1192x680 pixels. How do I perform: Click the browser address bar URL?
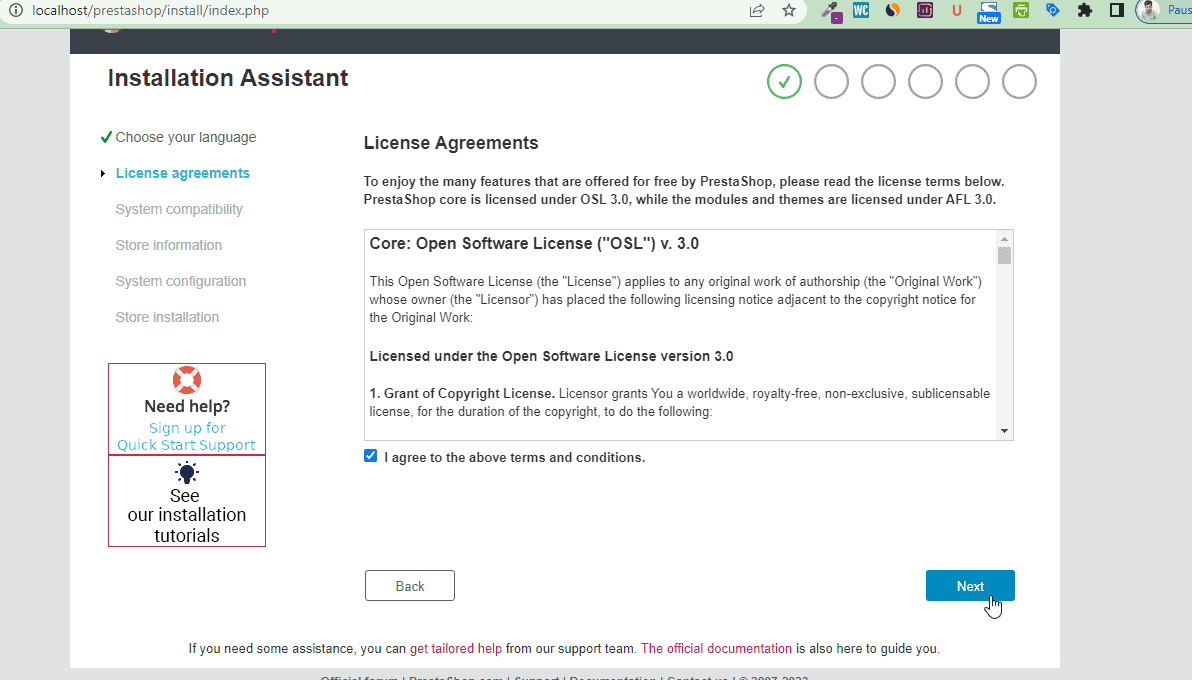151,11
